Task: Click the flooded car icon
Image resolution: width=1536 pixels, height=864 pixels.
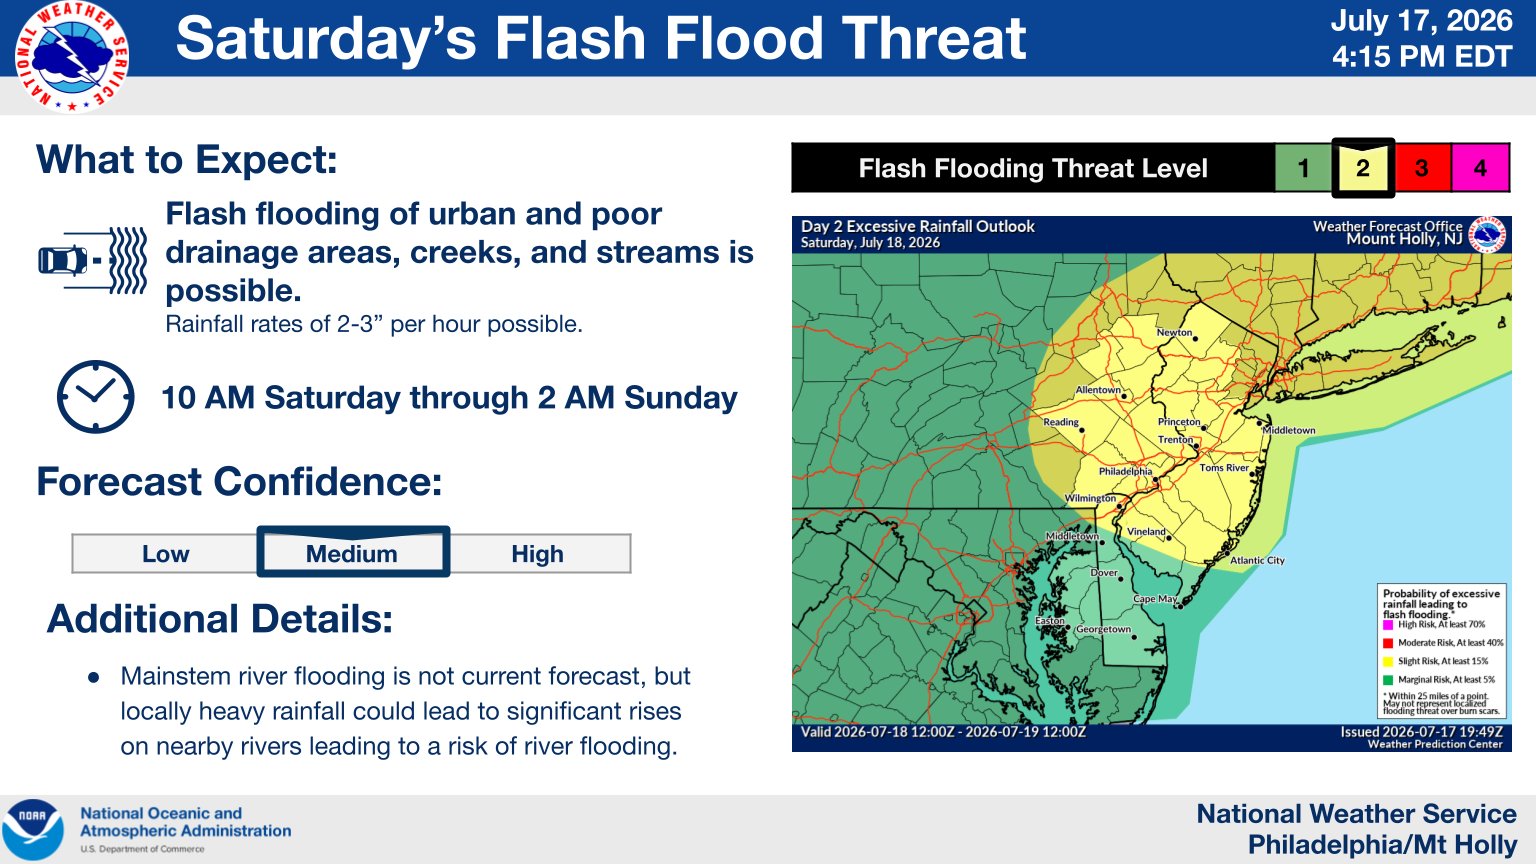Action: tap(92, 261)
